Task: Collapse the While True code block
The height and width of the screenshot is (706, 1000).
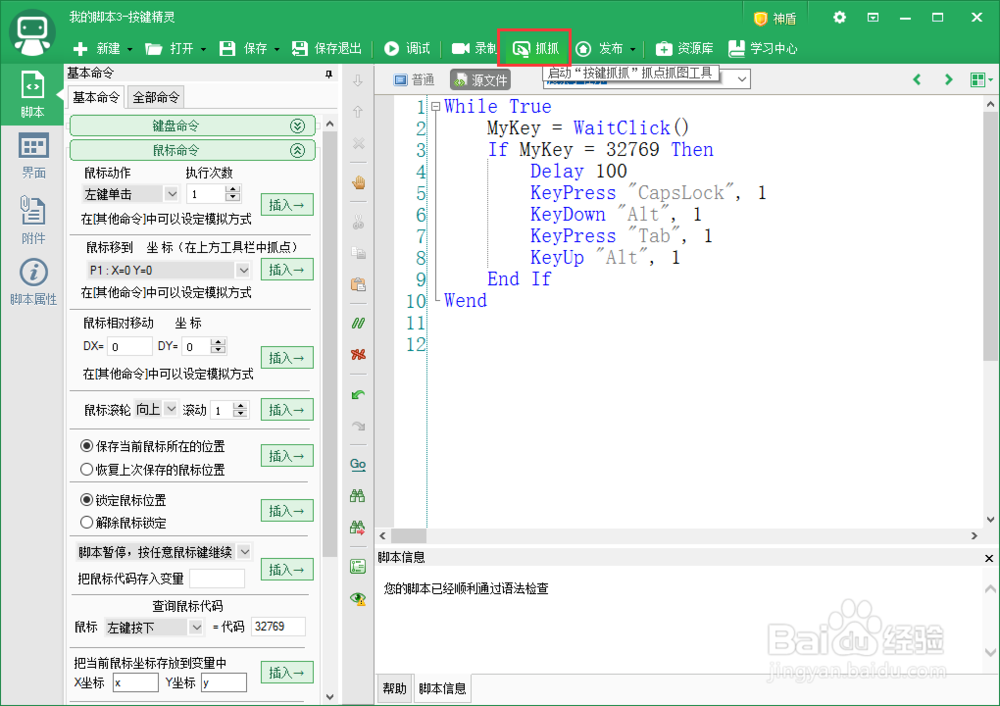Action: coord(436,107)
